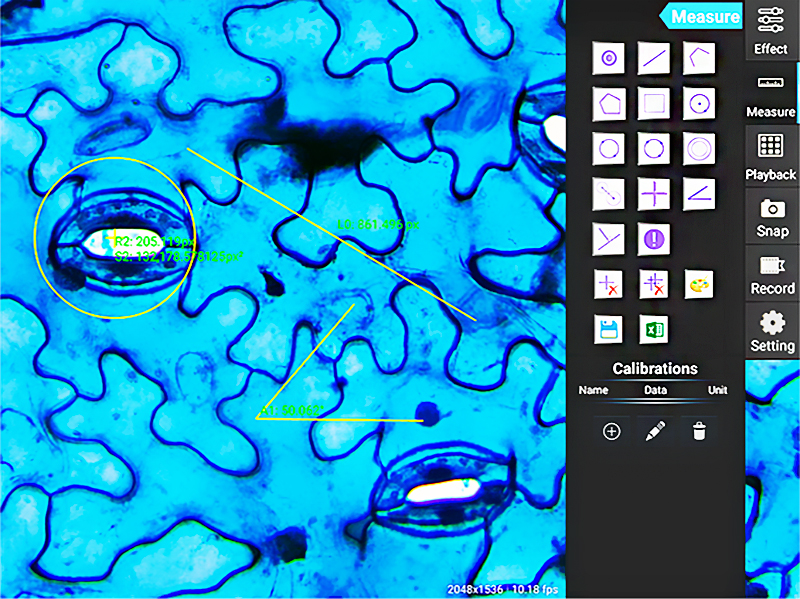Open the color palette for measurement lines
This screenshot has height=599, width=800.
click(699, 285)
